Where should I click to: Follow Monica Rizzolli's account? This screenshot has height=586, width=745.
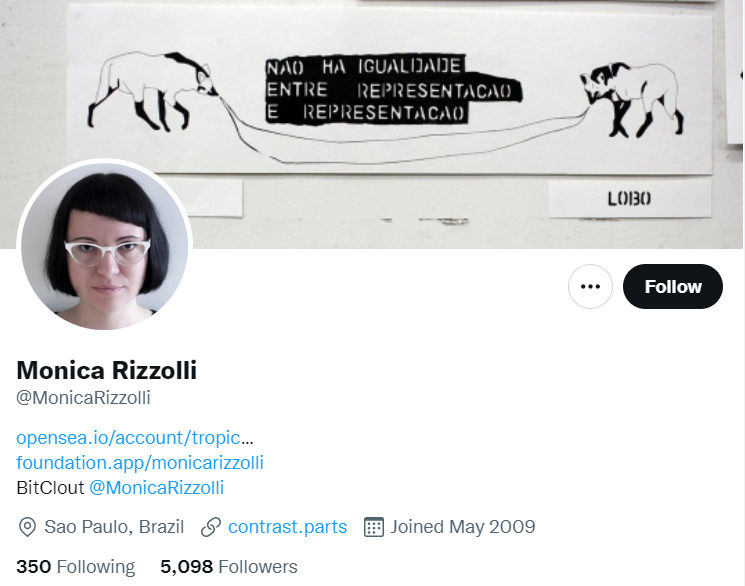(673, 287)
